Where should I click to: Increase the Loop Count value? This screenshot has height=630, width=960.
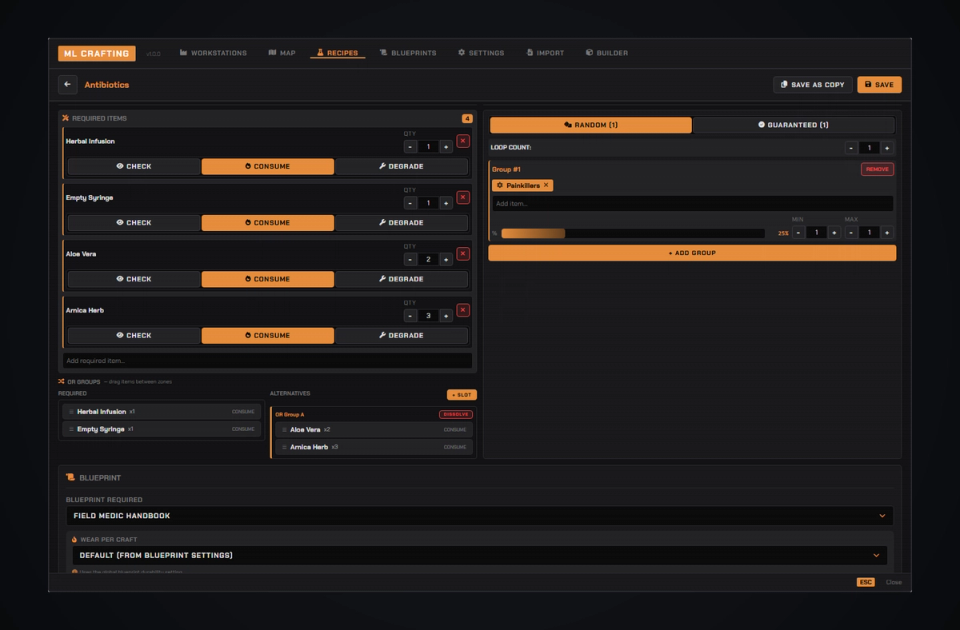tap(887, 148)
